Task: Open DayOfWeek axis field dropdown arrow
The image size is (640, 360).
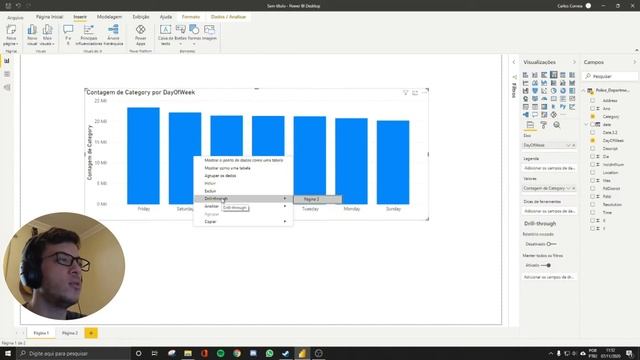Action: pos(569,145)
